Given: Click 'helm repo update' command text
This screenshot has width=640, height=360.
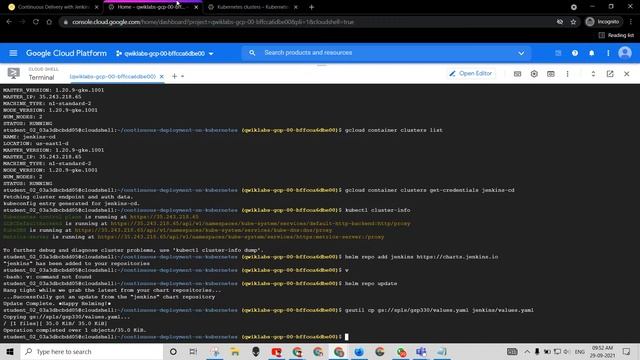Looking at the screenshot, I should [371, 283].
